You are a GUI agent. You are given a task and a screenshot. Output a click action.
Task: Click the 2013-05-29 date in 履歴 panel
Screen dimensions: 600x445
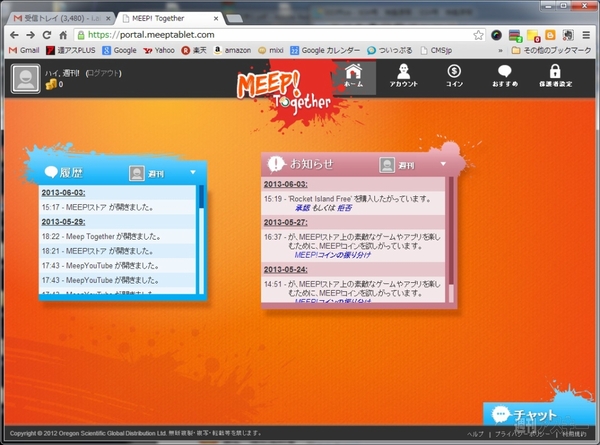64,222
